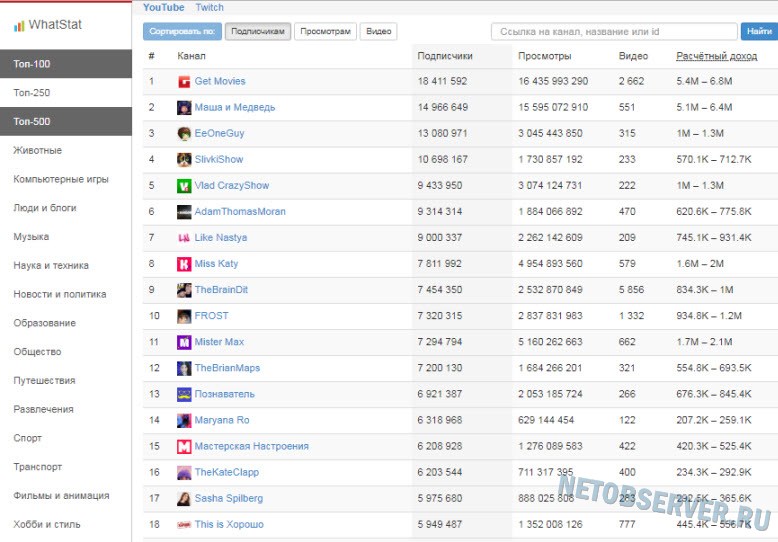The height and width of the screenshot is (542, 778).
Task: Click the This is Хорошо channel avatar
Action: pyautogui.click(x=184, y=525)
